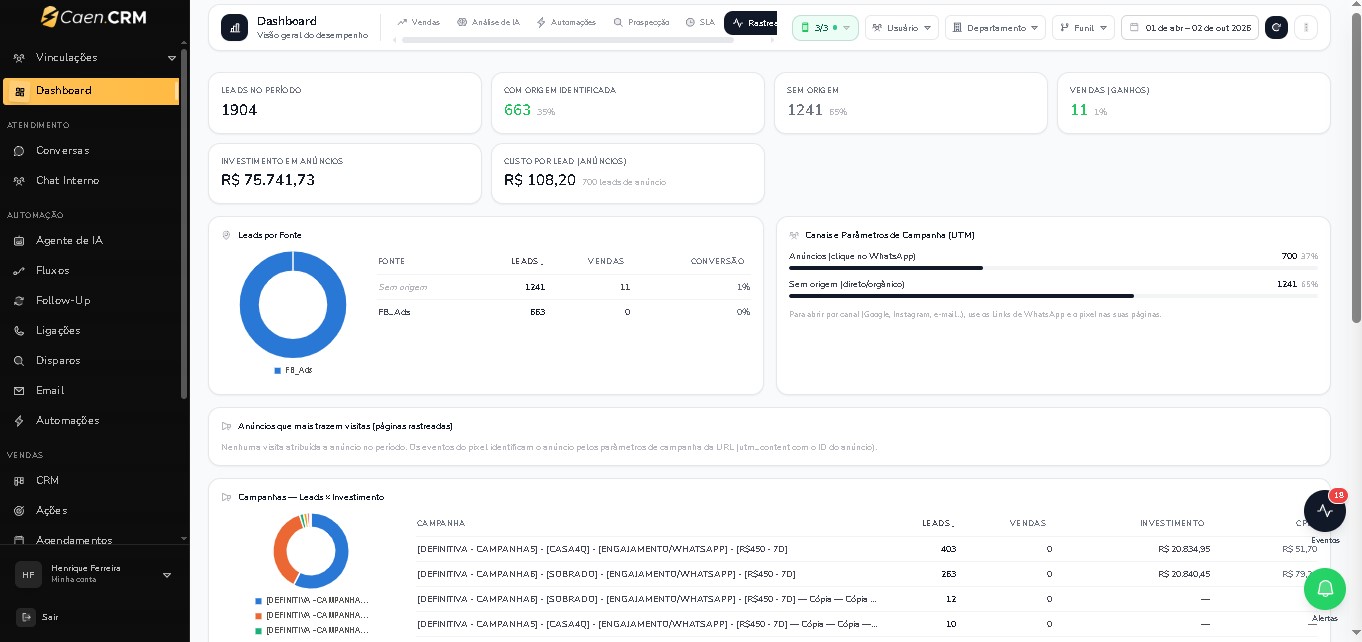Click the Anúncios (clique no WhatsApp) progress bar
1362x642 pixels.
click(1053, 268)
